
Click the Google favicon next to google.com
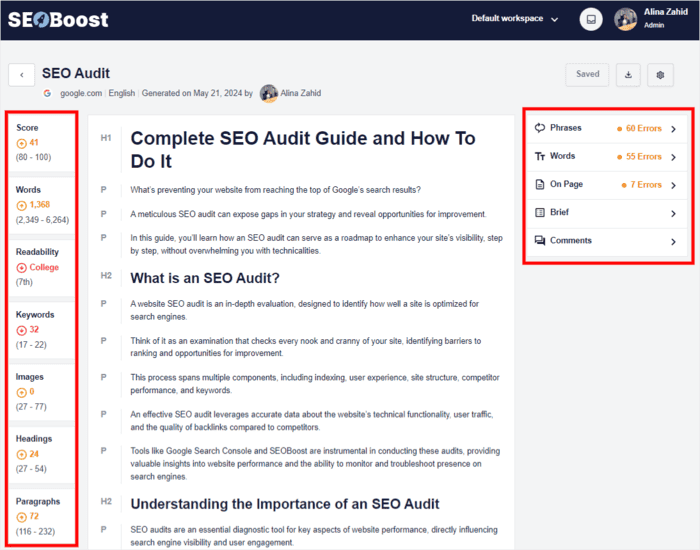click(47, 93)
